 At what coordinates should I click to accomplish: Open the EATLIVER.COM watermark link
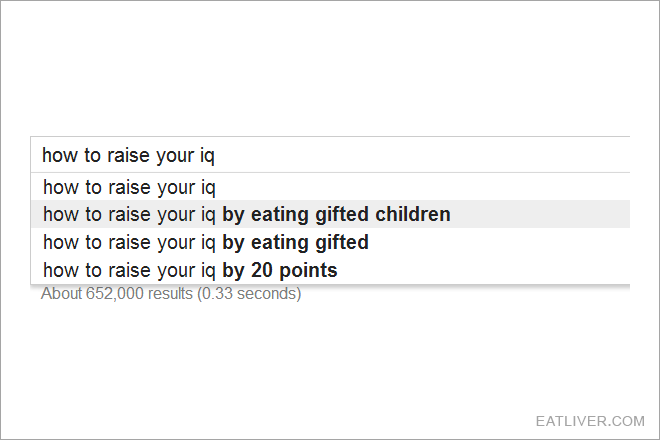click(590, 421)
